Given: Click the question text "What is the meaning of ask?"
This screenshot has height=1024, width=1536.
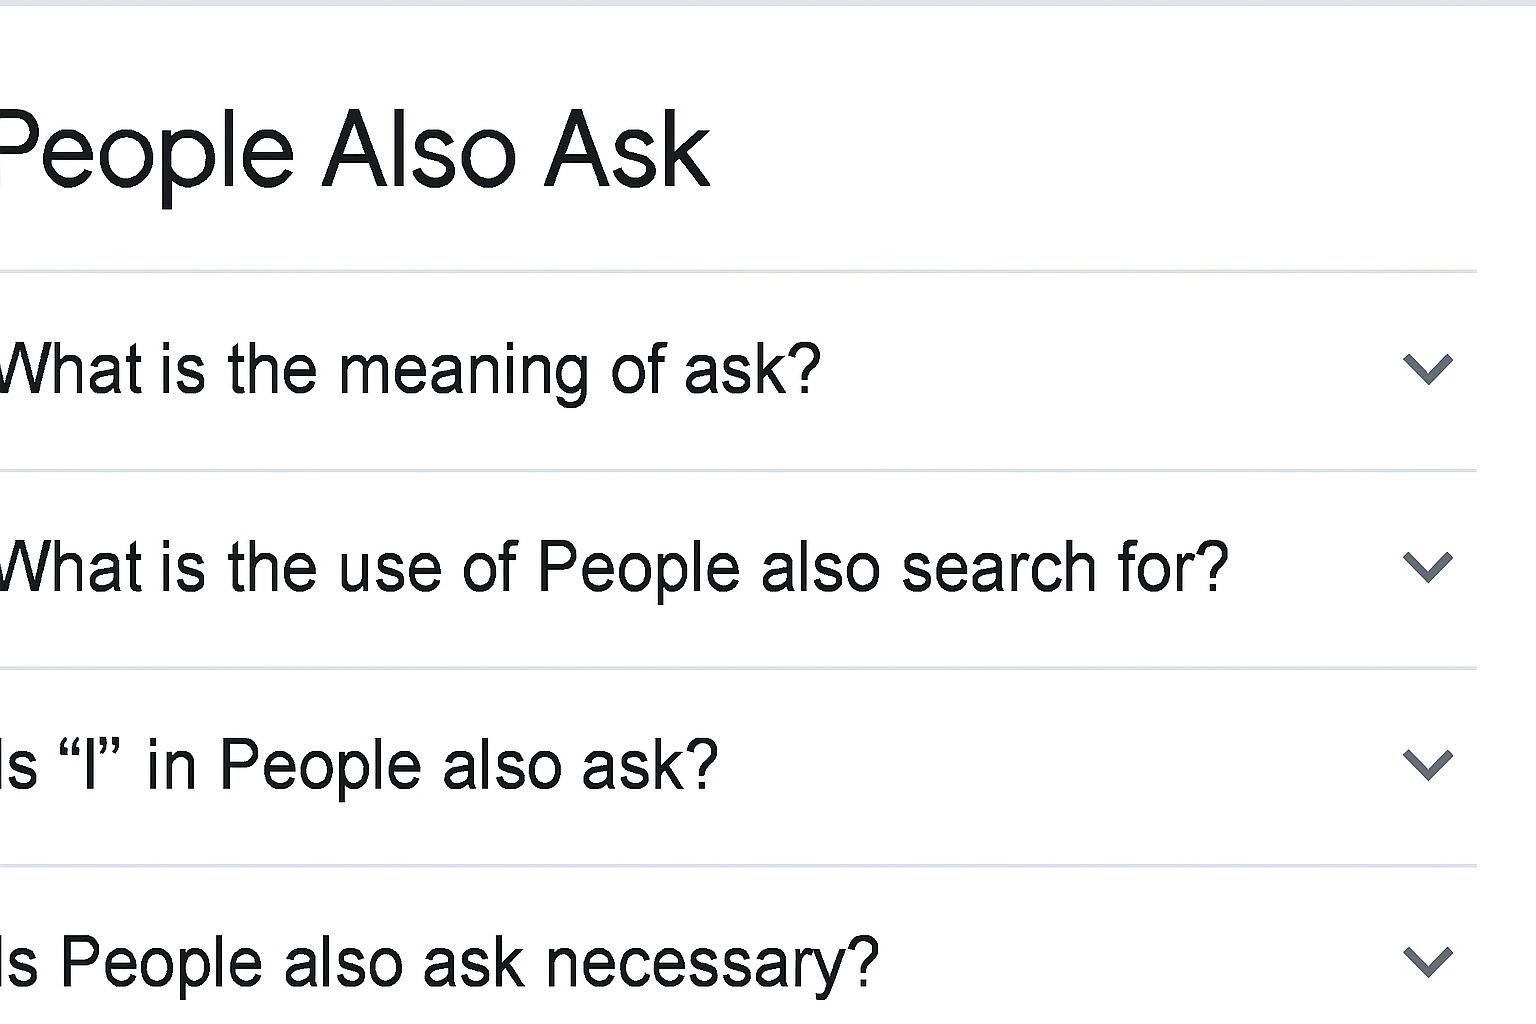Looking at the screenshot, I should point(410,370).
